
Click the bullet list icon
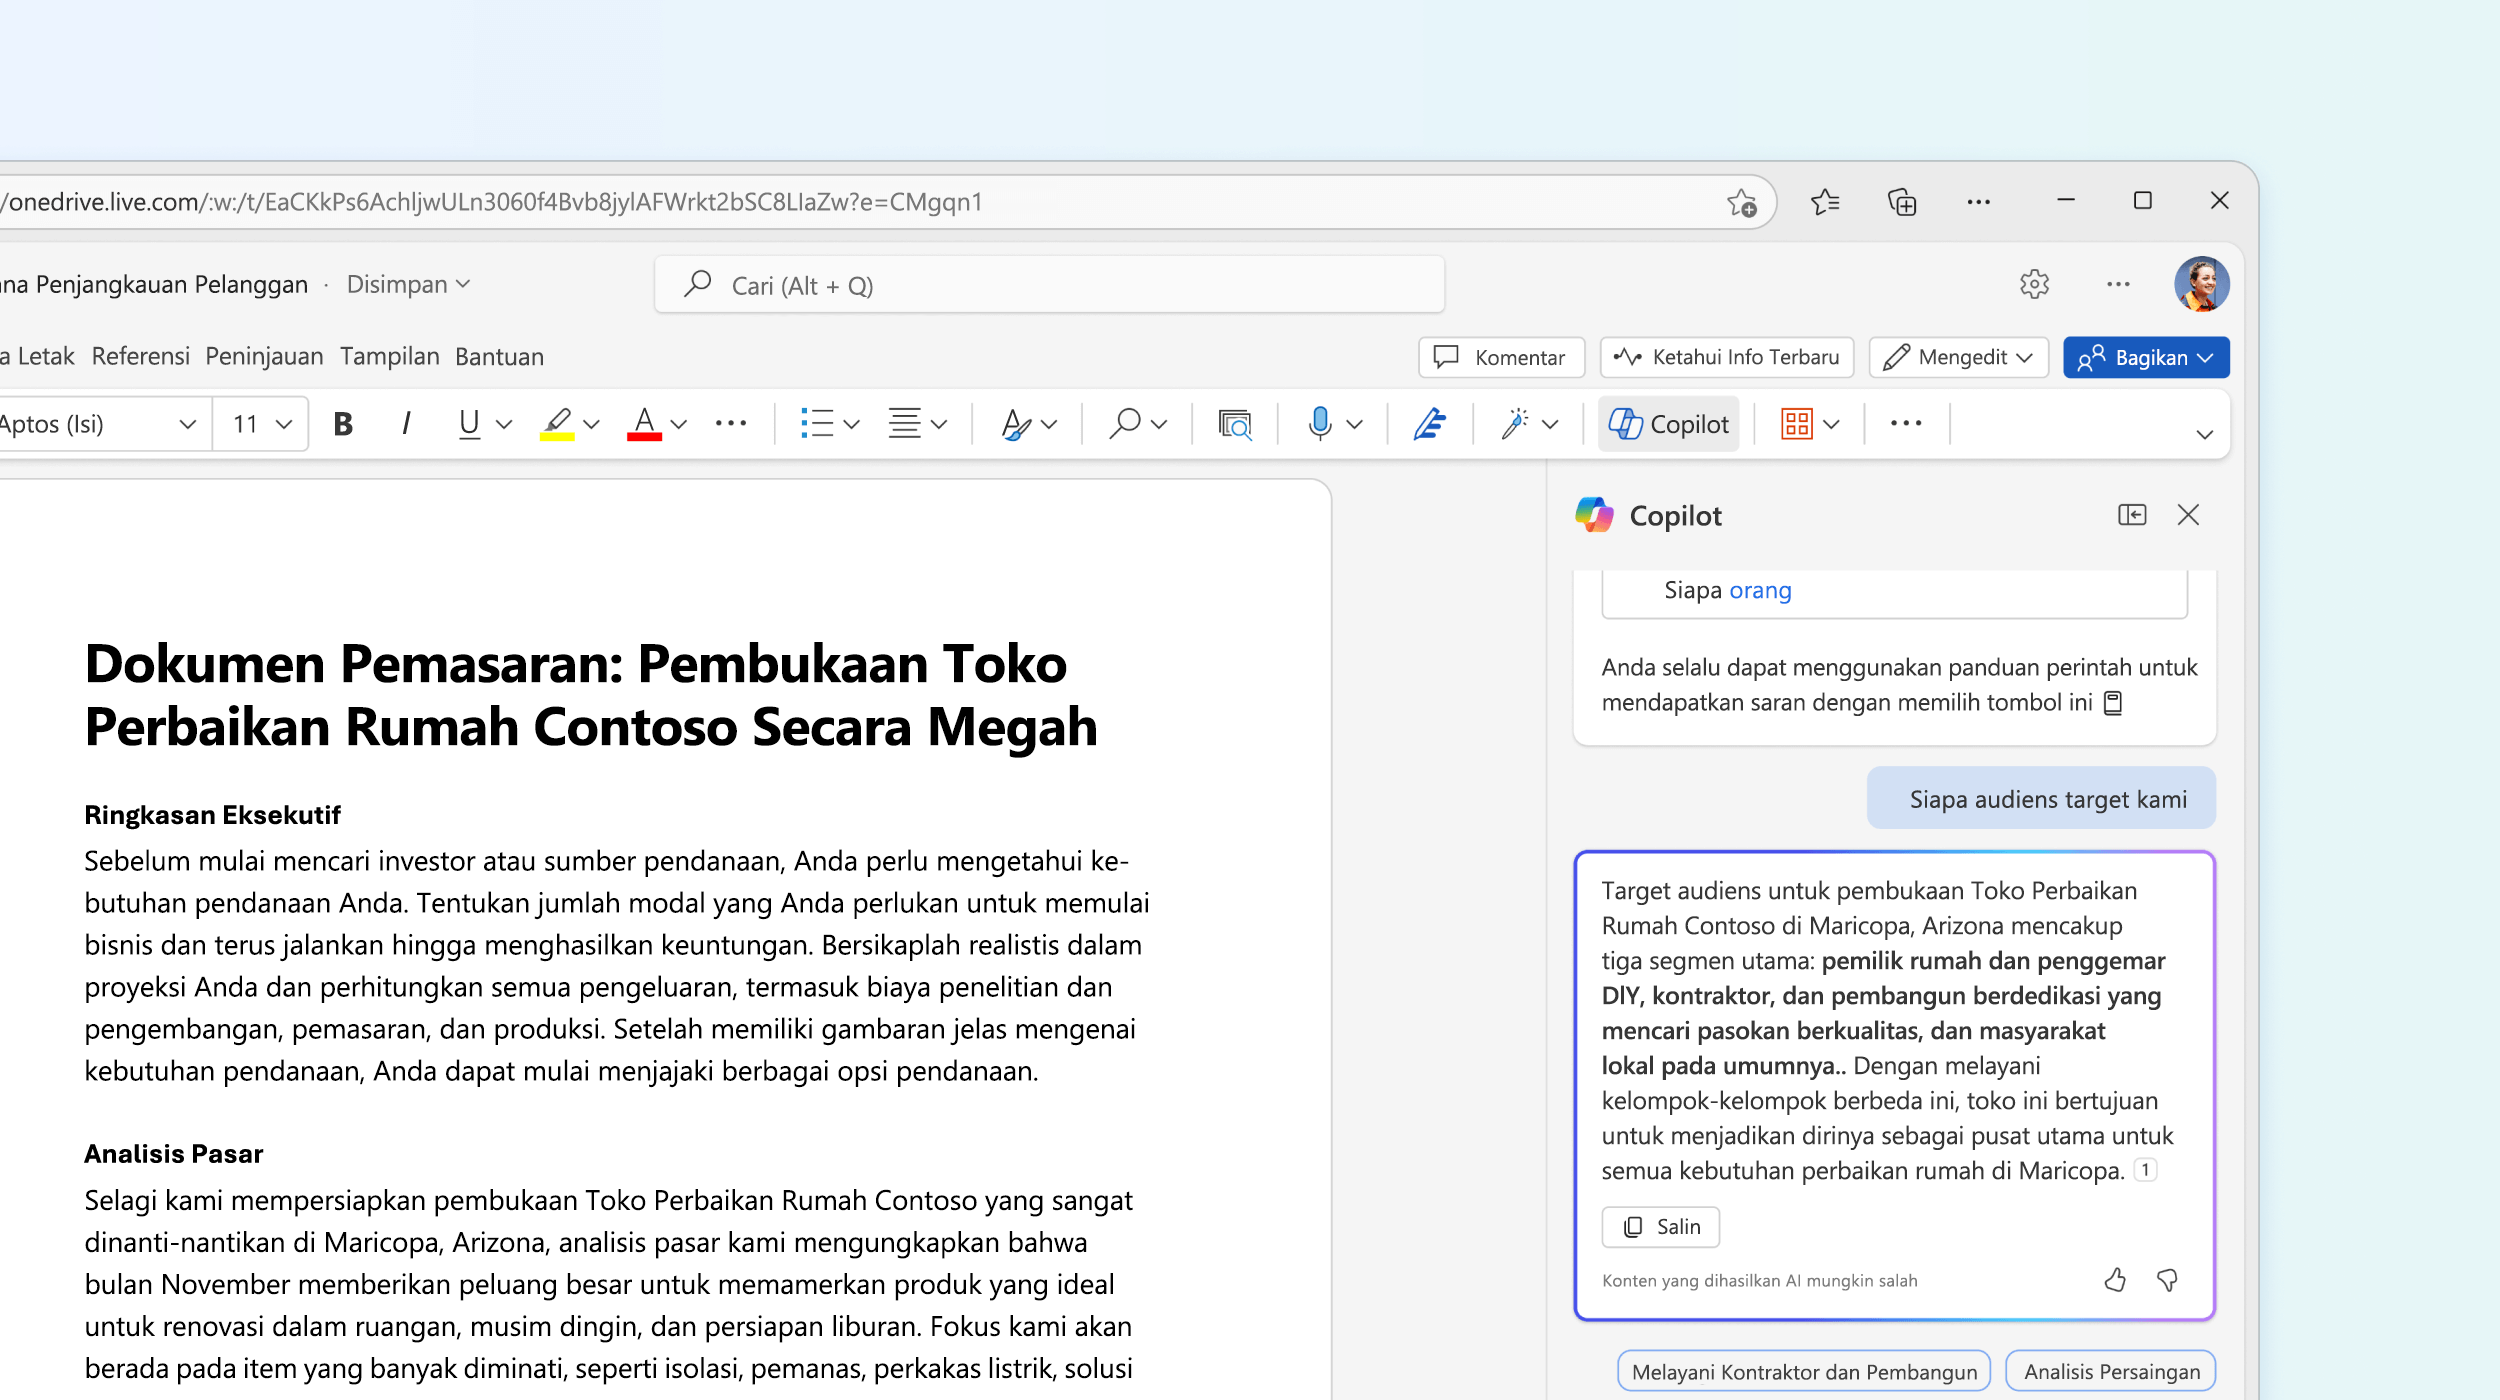coord(816,424)
